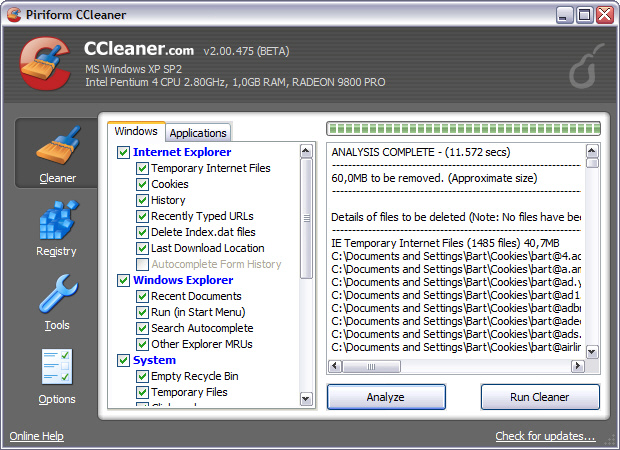Uncheck the Internet Explorer group checkbox

coord(123,152)
